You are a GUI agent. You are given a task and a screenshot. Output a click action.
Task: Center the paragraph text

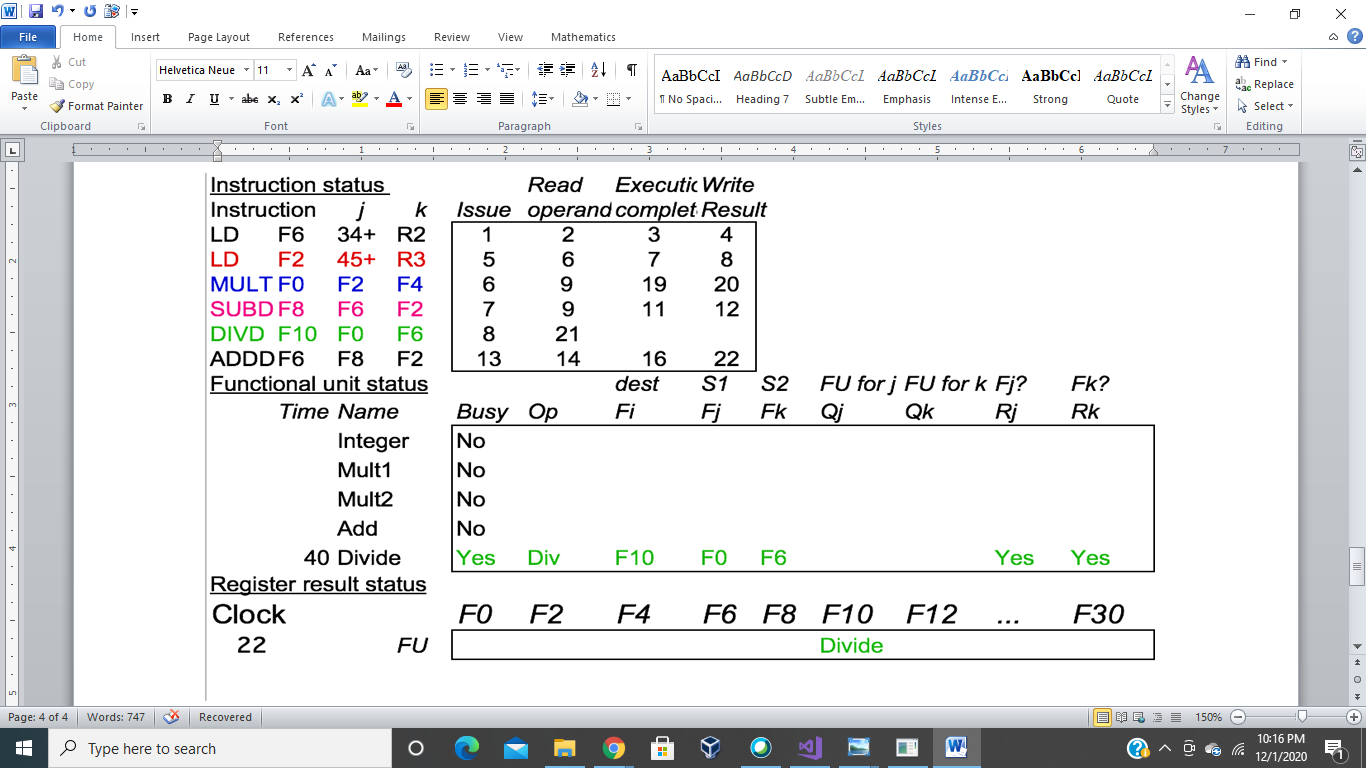460,99
